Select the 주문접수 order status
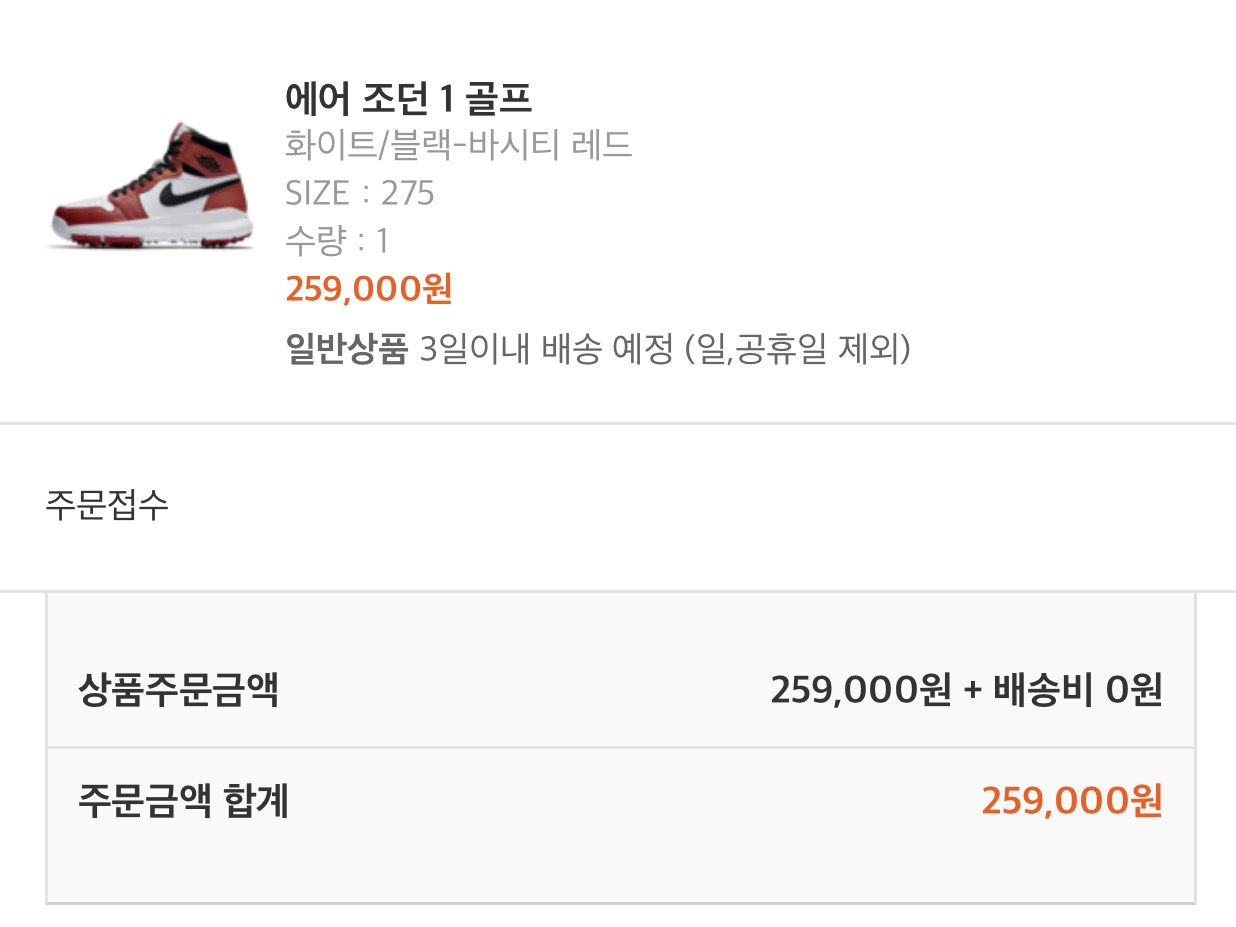Screen dimensions: 1236x927 [x=107, y=505]
